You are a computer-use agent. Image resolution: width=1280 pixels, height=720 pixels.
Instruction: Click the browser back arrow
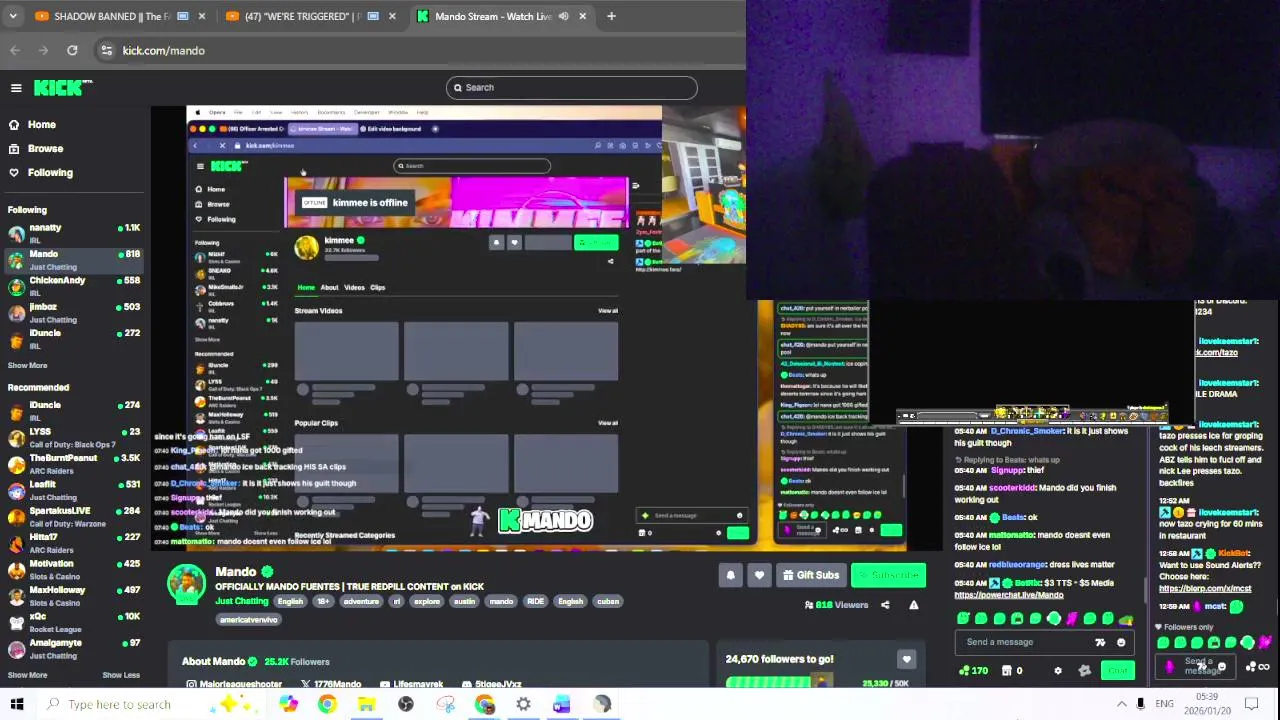coord(15,50)
